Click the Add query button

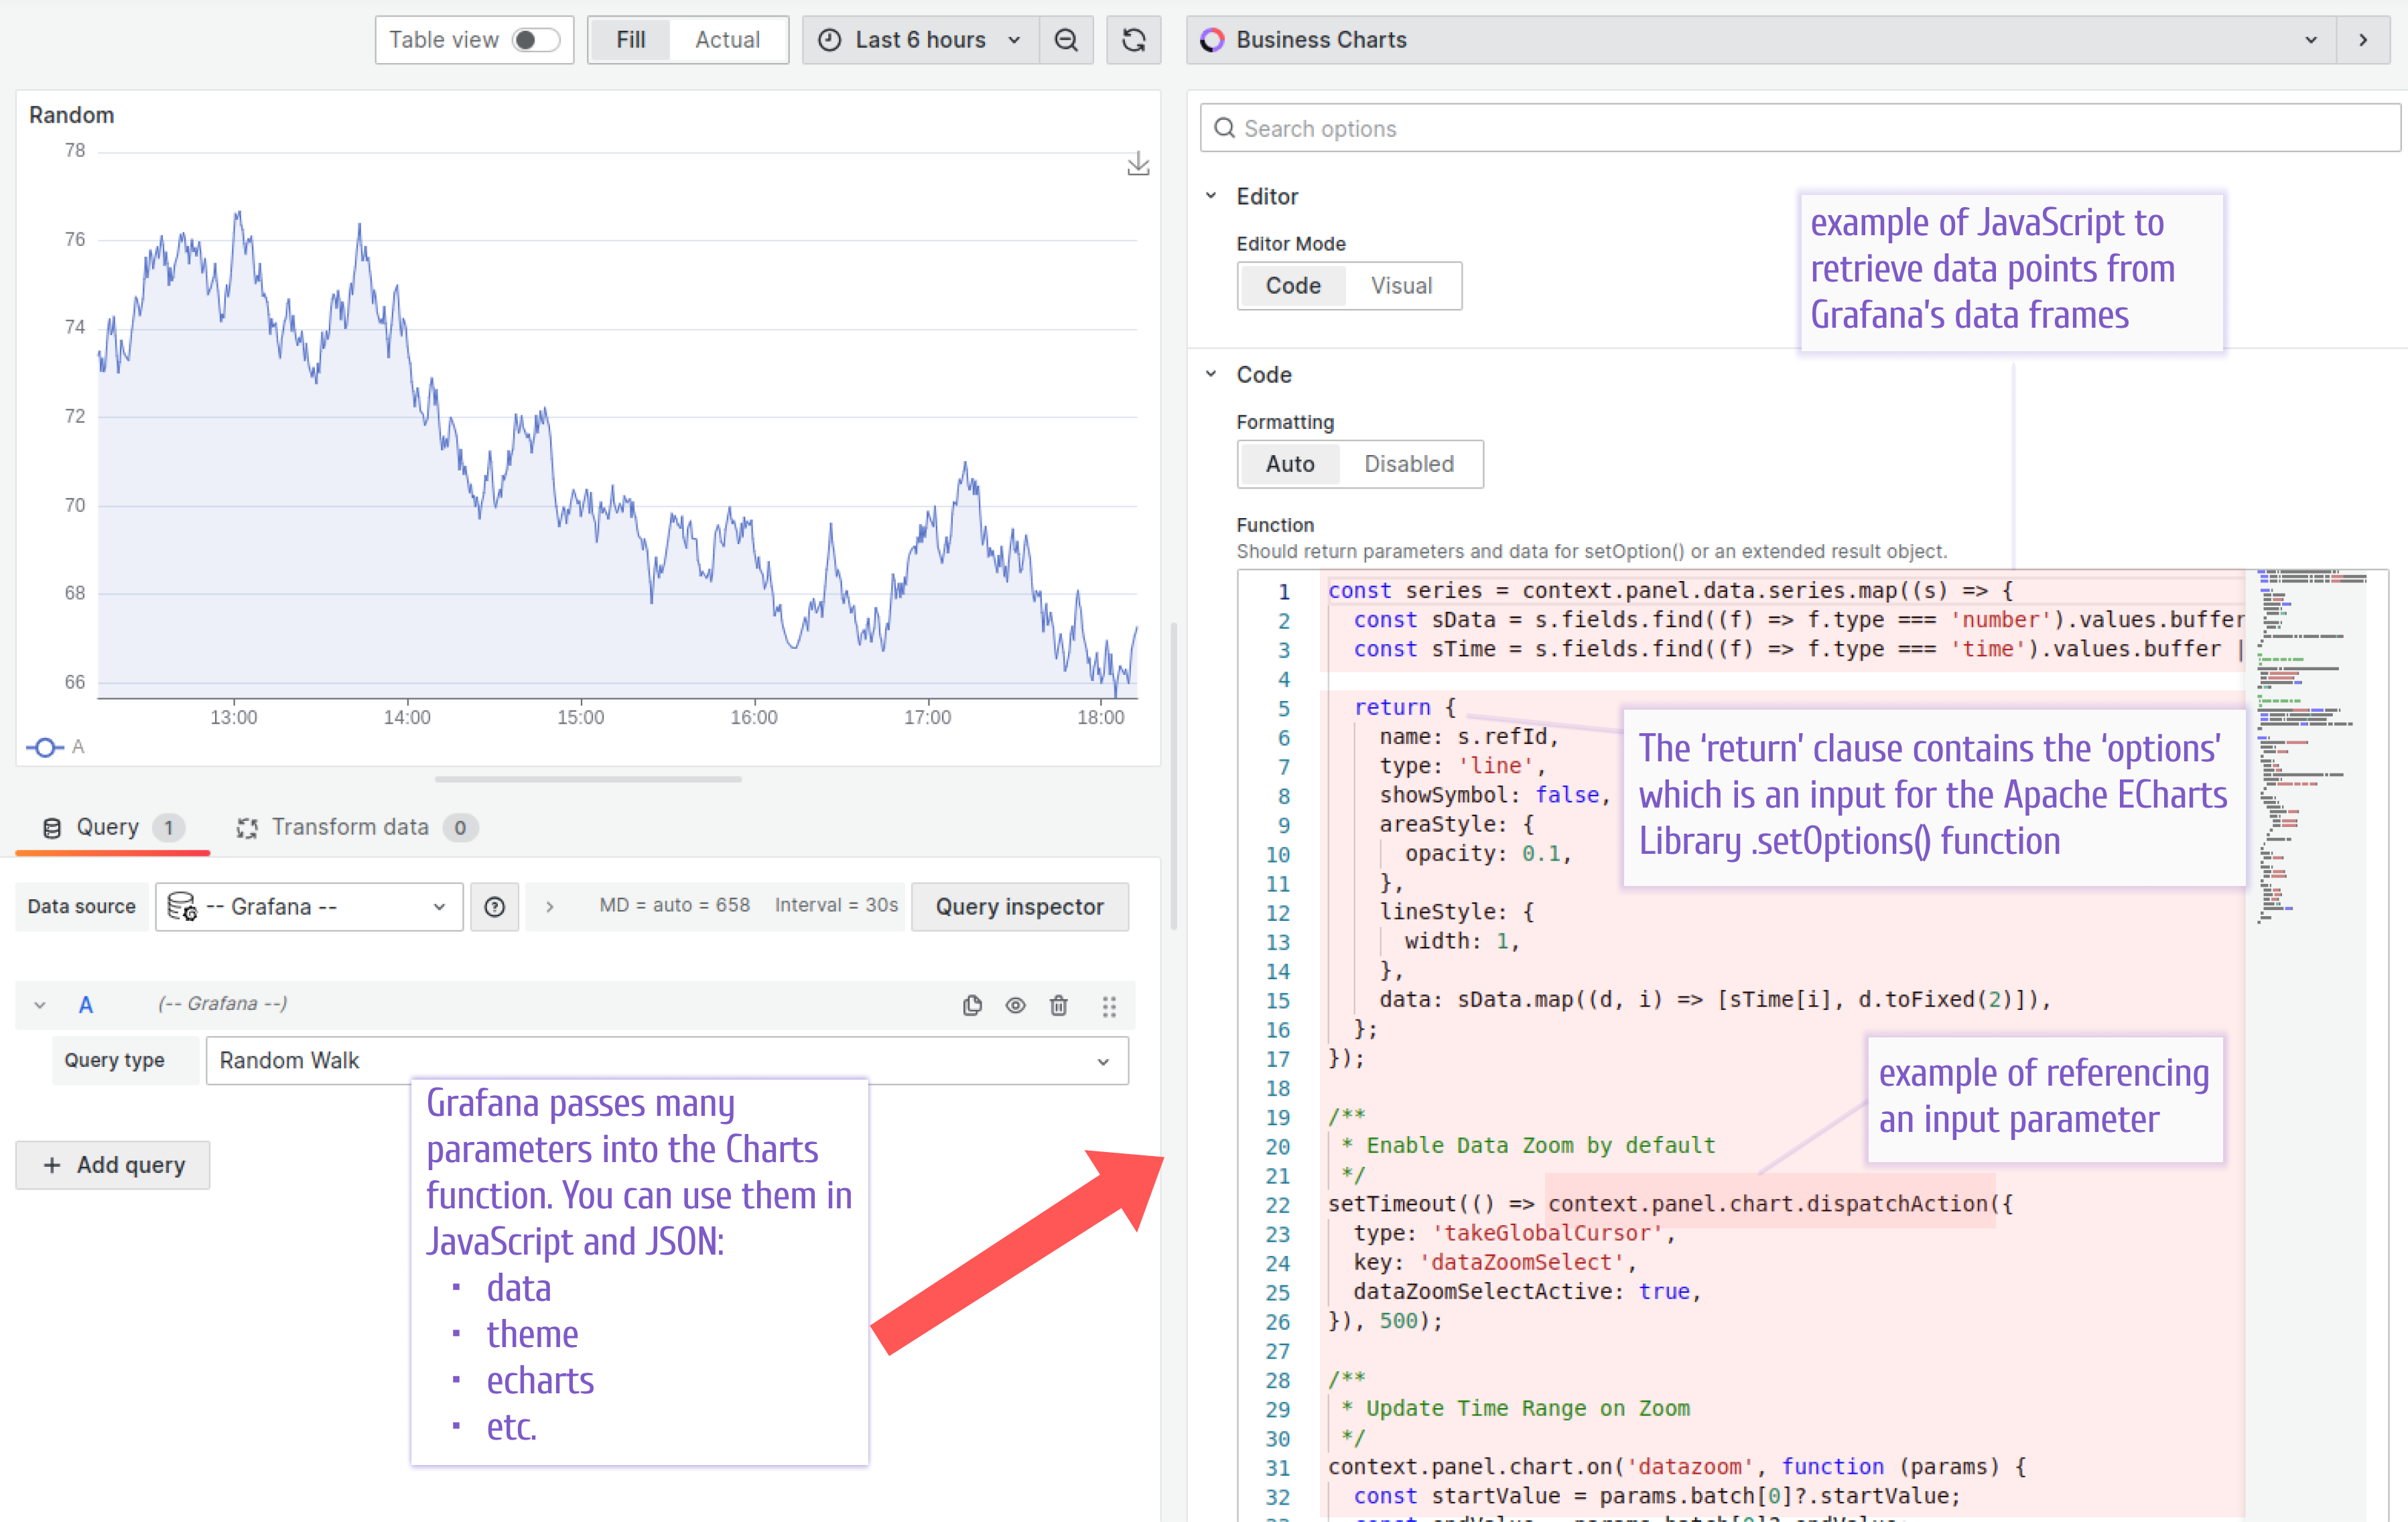click(x=112, y=1164)
